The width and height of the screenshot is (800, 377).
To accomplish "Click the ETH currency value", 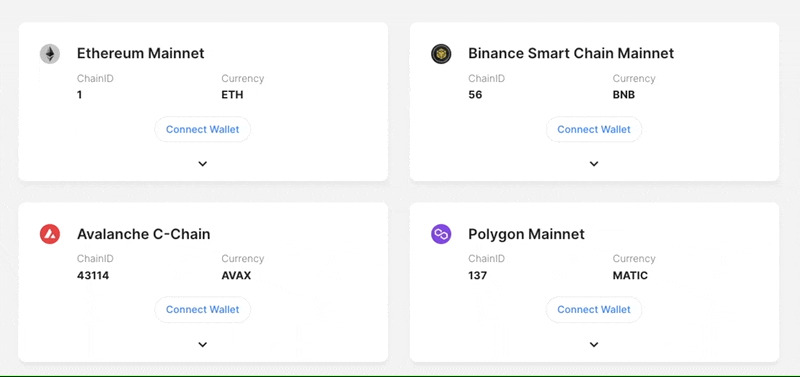I will [232, 95].
